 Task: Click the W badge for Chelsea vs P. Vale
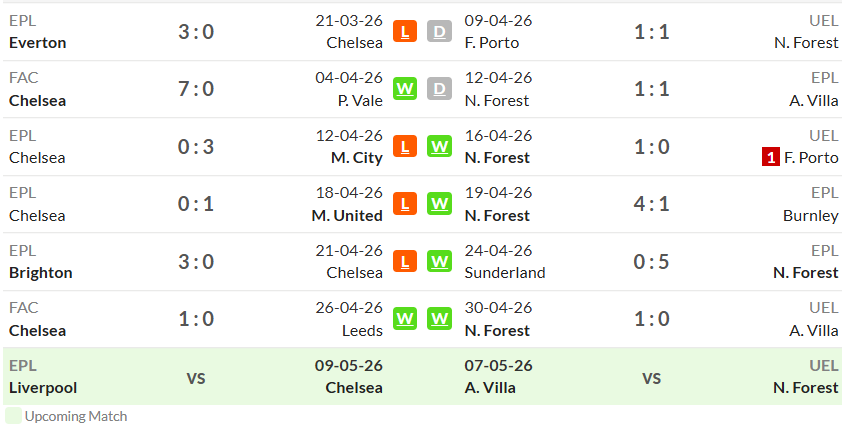(x=405, y=89)
